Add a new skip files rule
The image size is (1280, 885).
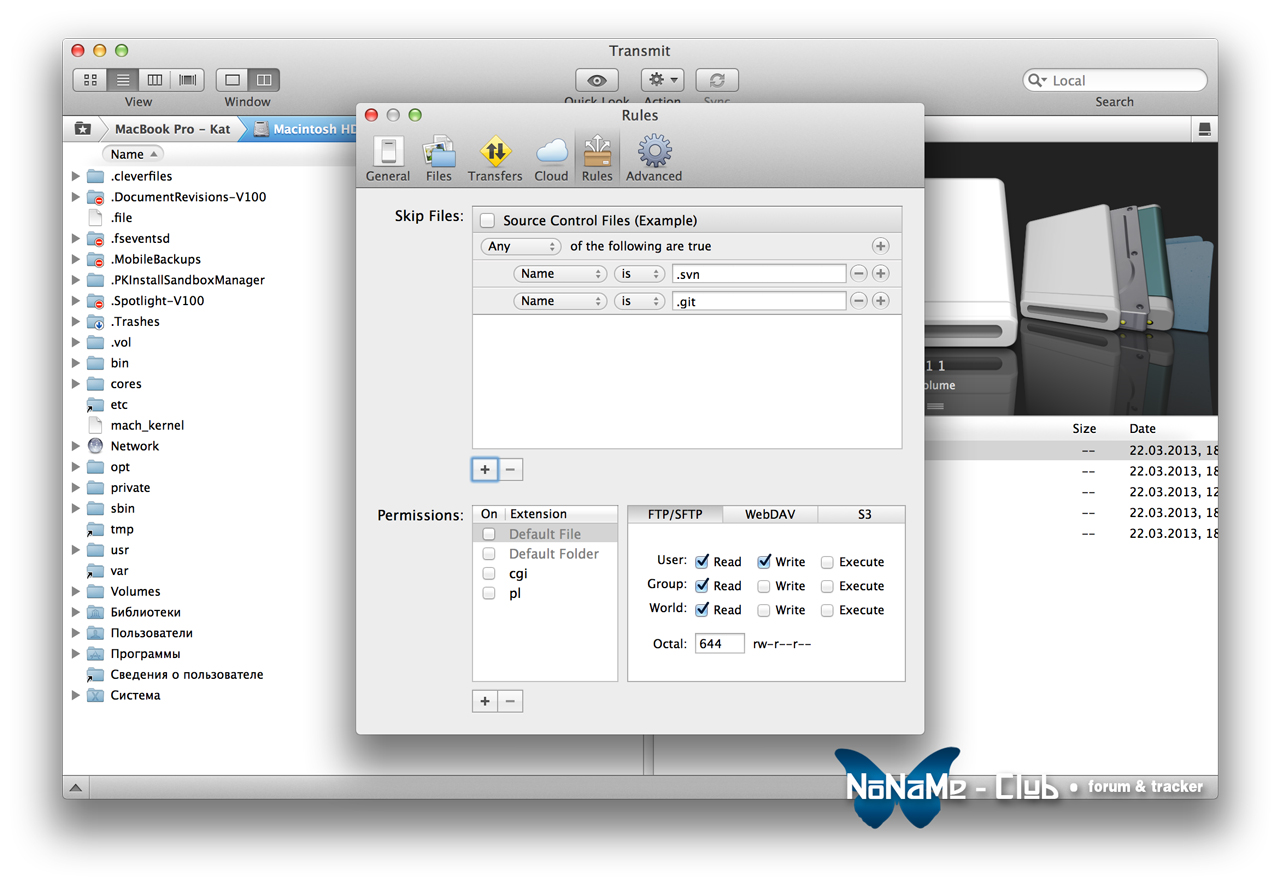click(x=485, y=469)
